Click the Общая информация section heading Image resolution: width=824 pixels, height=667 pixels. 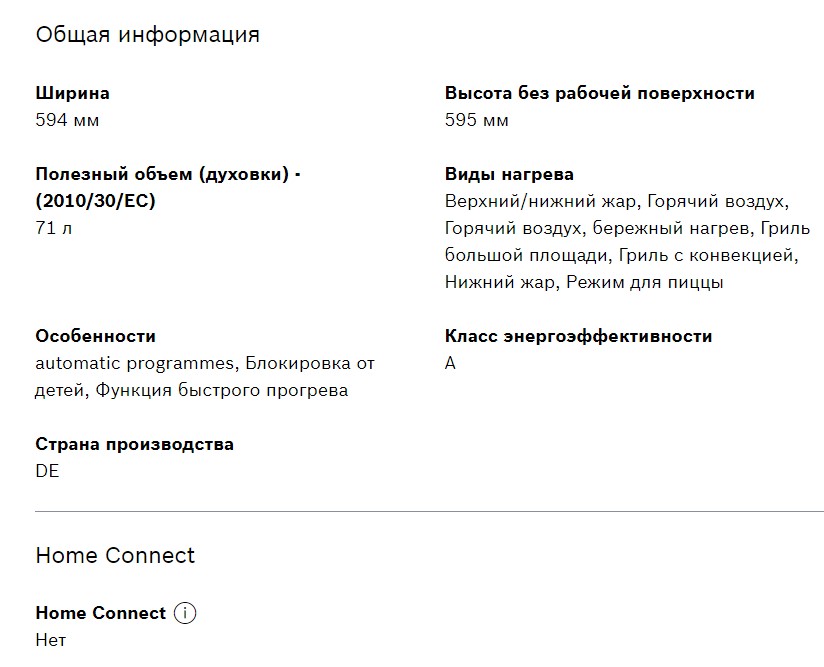point(147,34)
